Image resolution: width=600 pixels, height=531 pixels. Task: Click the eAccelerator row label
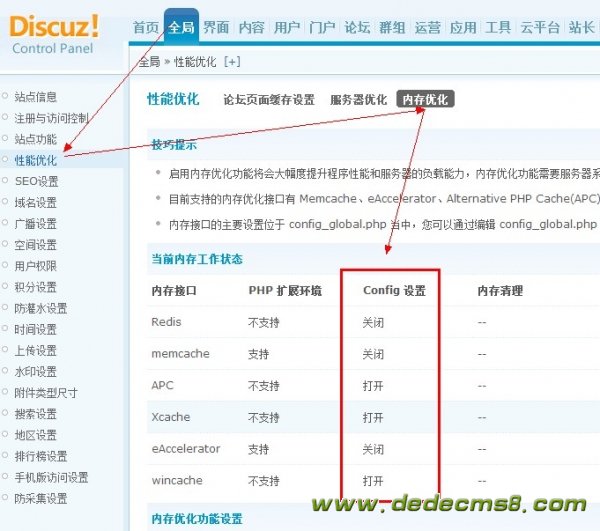186,449
